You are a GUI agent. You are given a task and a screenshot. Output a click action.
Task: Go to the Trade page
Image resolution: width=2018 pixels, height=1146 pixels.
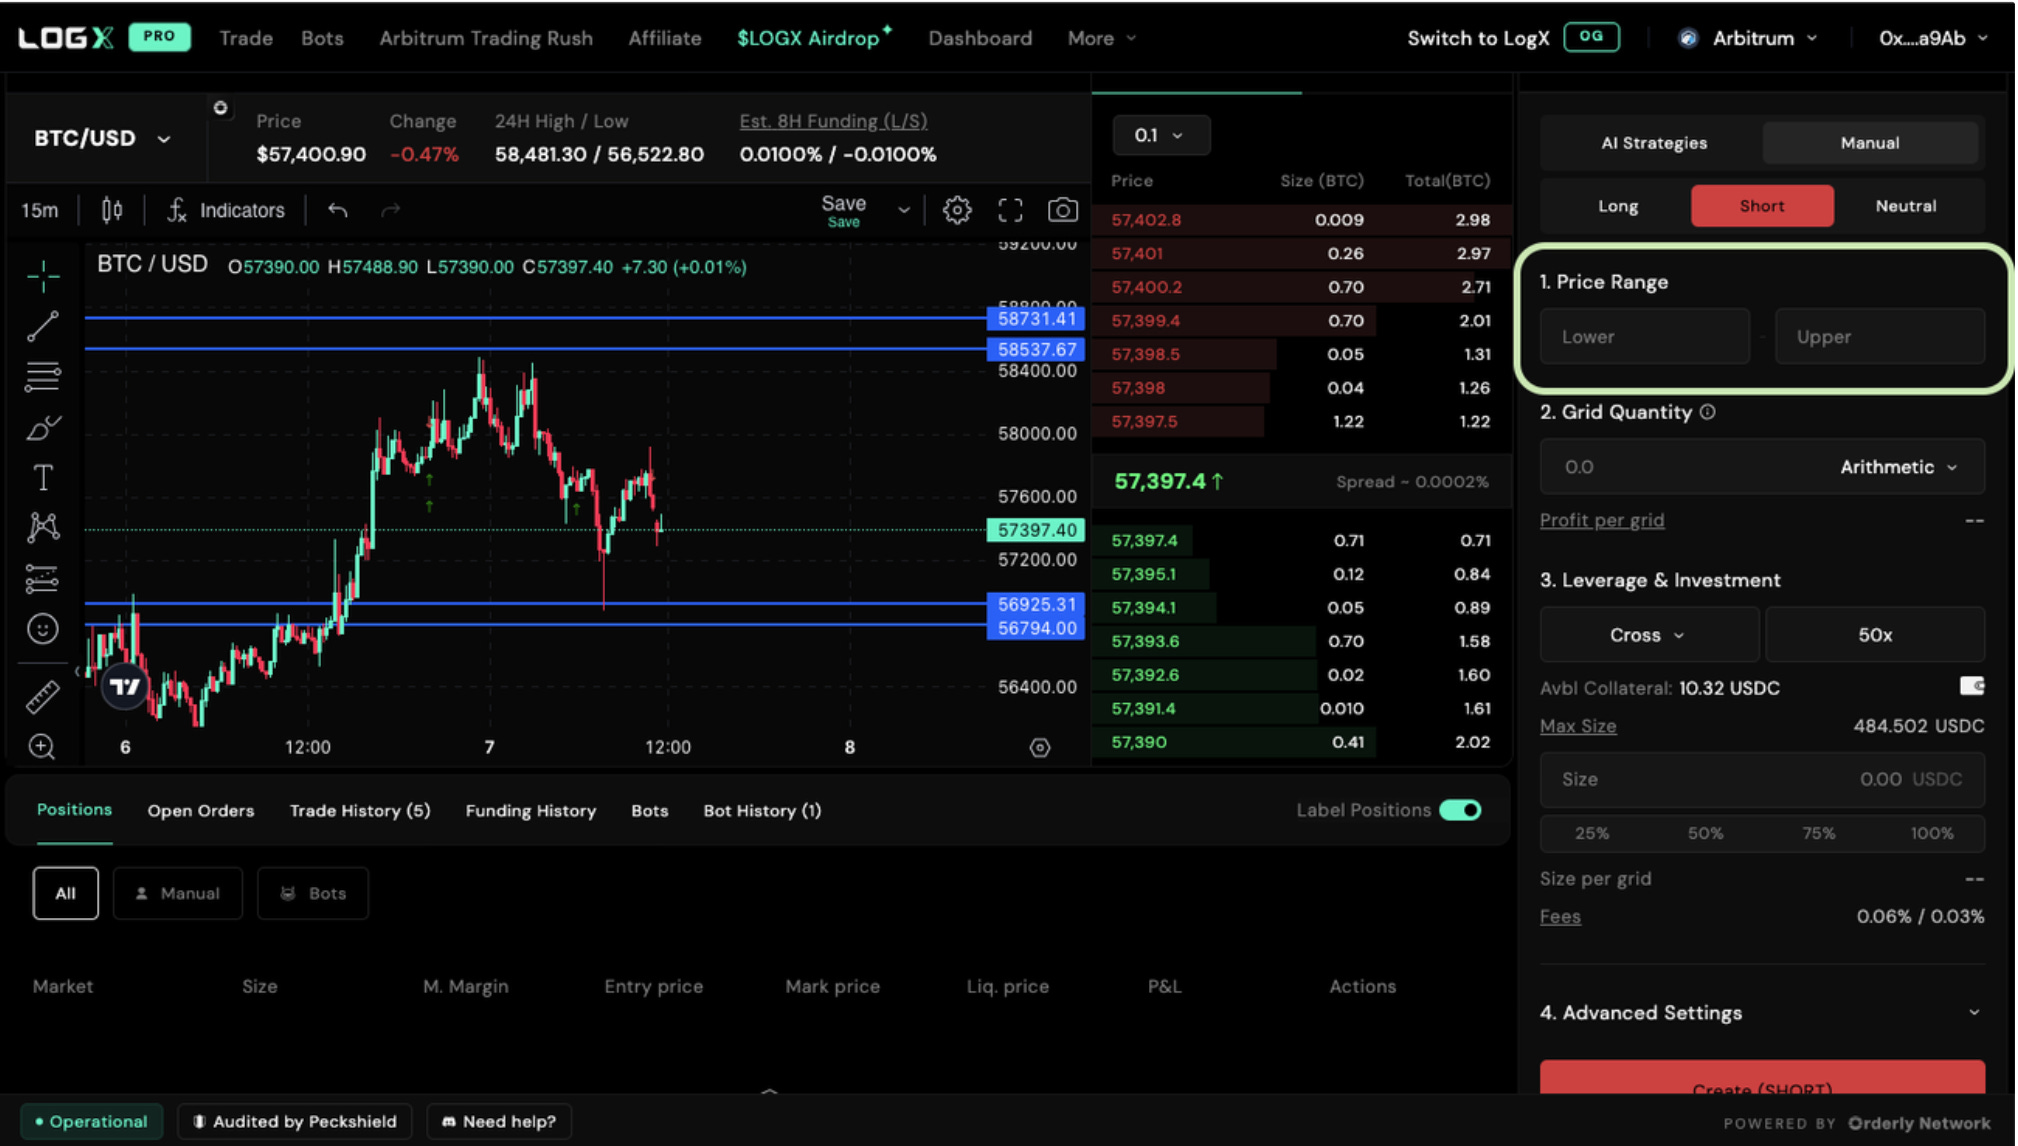click(246, 38)
